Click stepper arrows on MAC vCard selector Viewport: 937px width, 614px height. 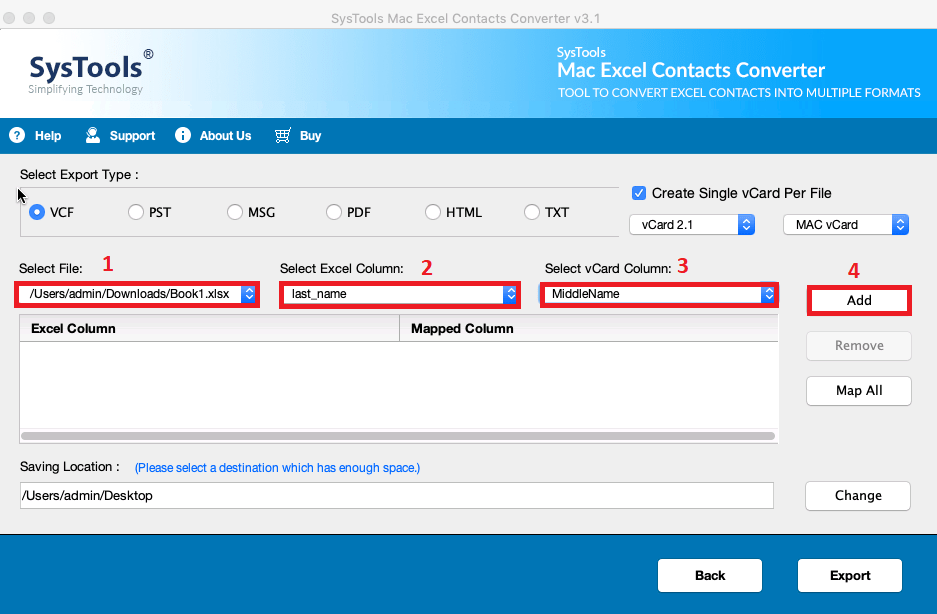click(x=901, y=224)
